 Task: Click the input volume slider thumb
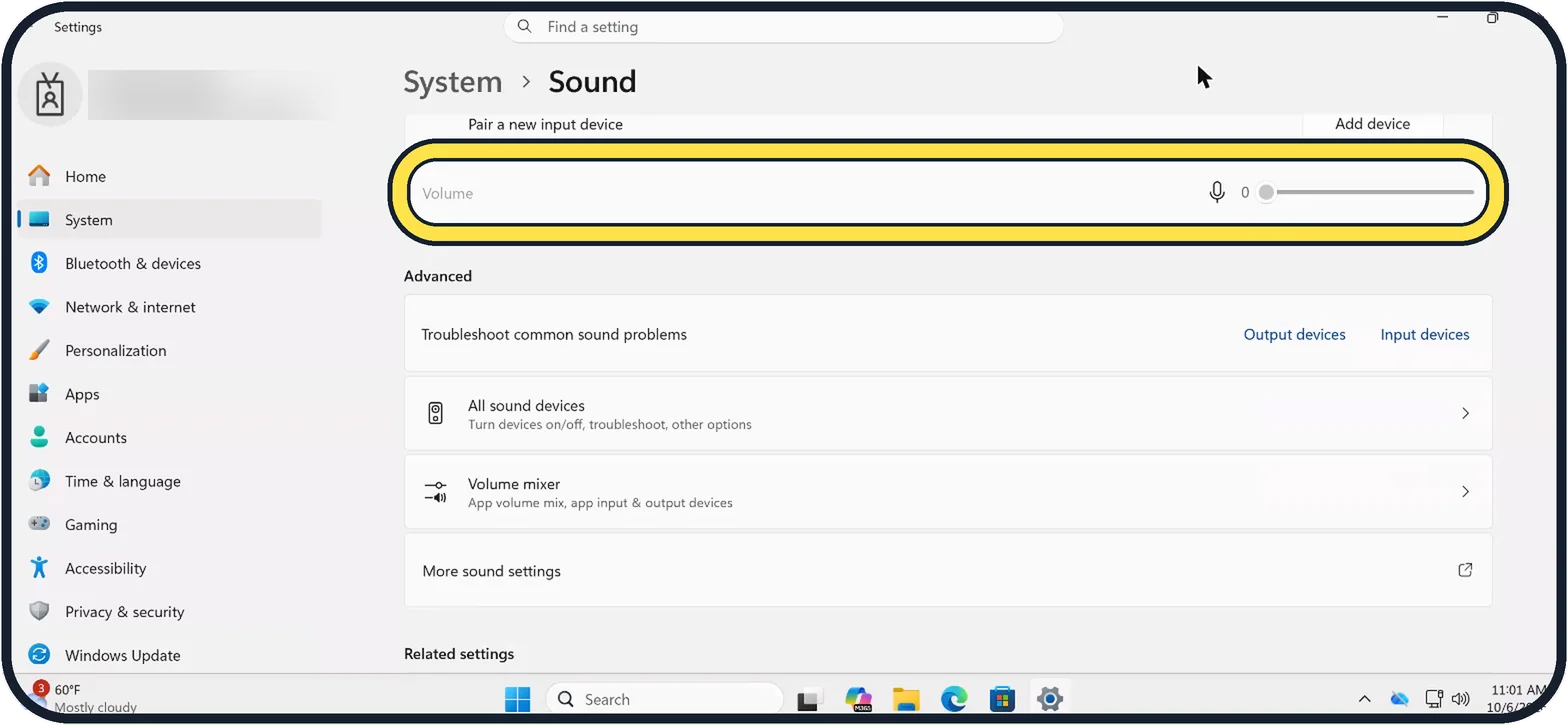click(x=1266, y=192)
